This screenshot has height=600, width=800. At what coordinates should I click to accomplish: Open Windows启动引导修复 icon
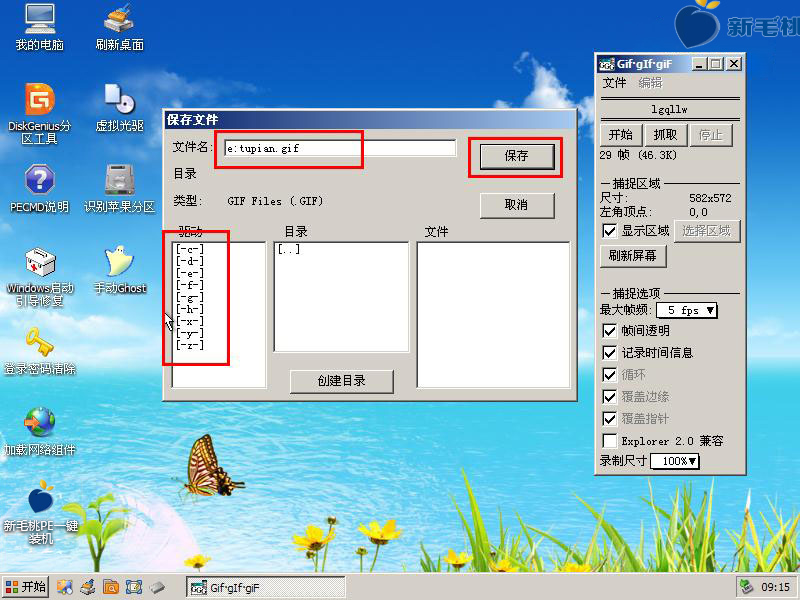(x=40, y=277)
